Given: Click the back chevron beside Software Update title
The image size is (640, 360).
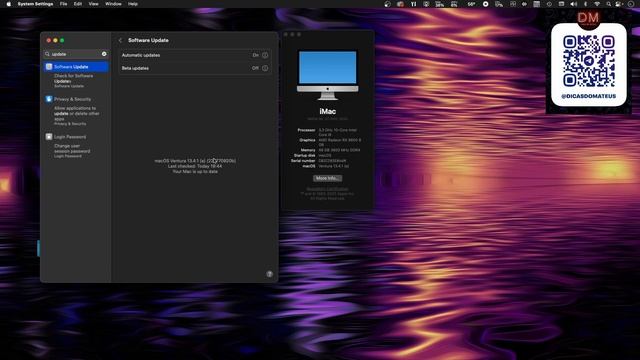Looking at the screenshot, I should point(120,40).
